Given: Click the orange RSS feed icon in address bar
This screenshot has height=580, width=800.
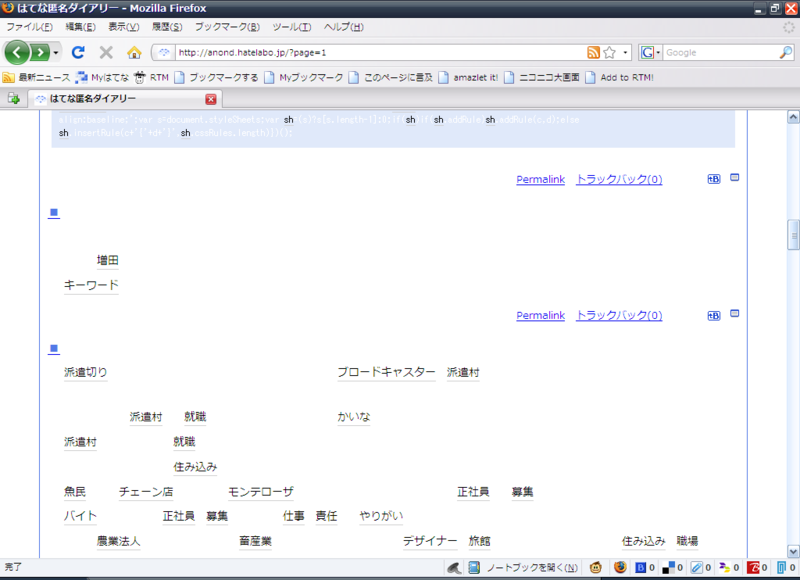Looking at the screenshot, I should 593,52.
